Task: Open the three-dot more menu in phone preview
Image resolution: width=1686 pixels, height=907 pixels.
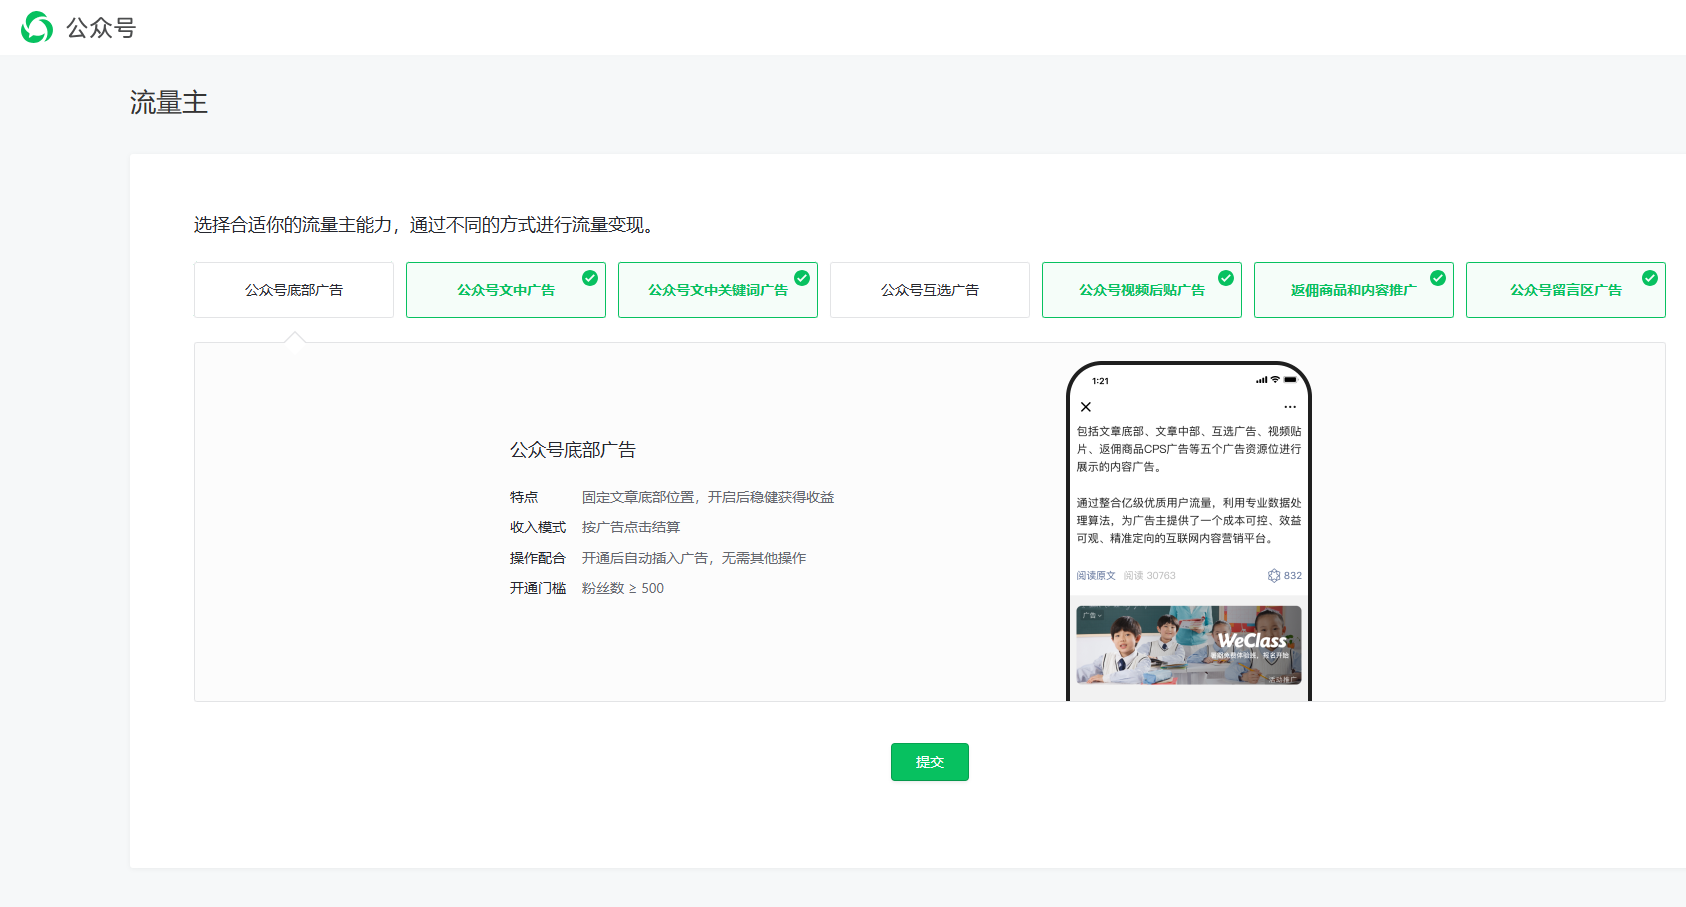Action: [1290, 407]
